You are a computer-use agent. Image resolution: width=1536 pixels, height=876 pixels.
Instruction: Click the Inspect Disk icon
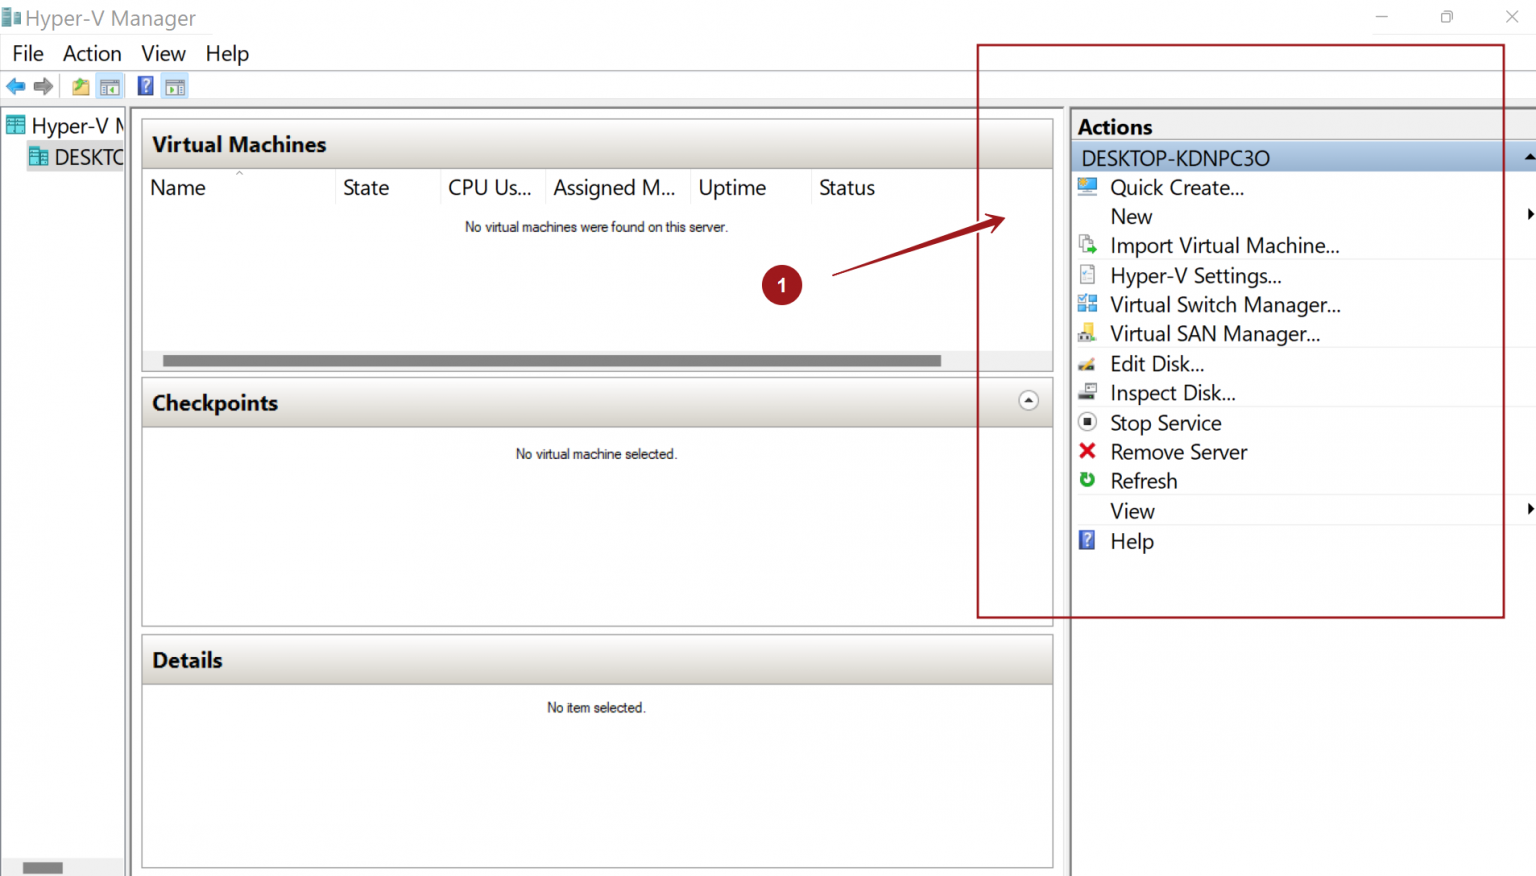click(1088, 392)
